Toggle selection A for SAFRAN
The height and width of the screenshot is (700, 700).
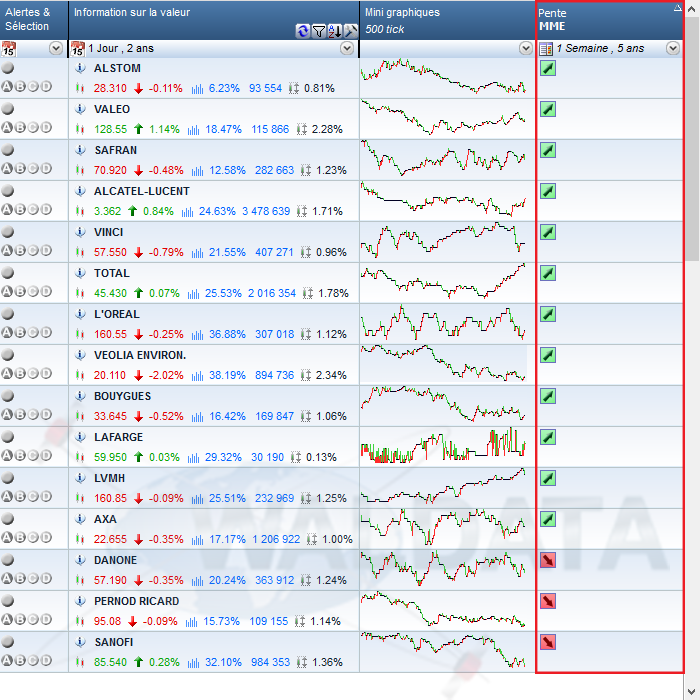coord(7,168)
